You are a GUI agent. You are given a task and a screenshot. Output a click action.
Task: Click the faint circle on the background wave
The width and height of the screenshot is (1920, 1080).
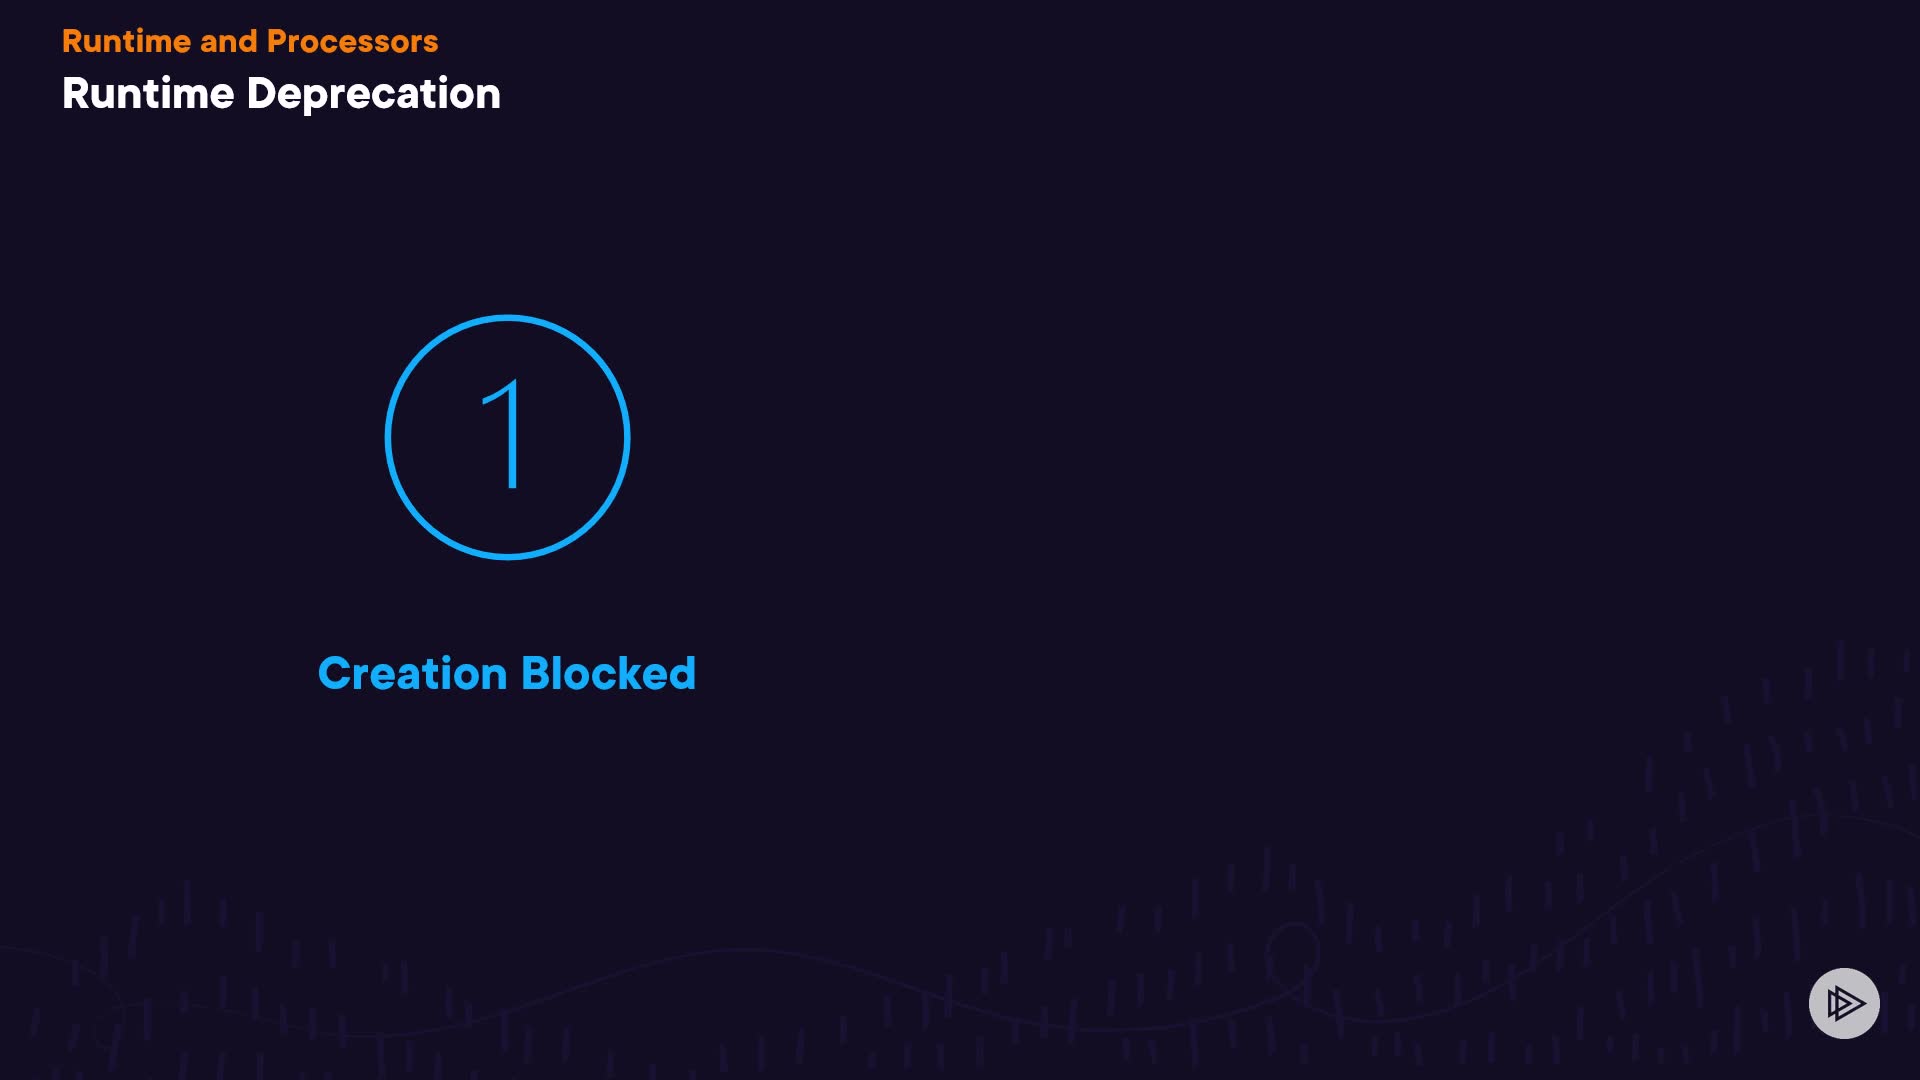(x=1292, y=952)
